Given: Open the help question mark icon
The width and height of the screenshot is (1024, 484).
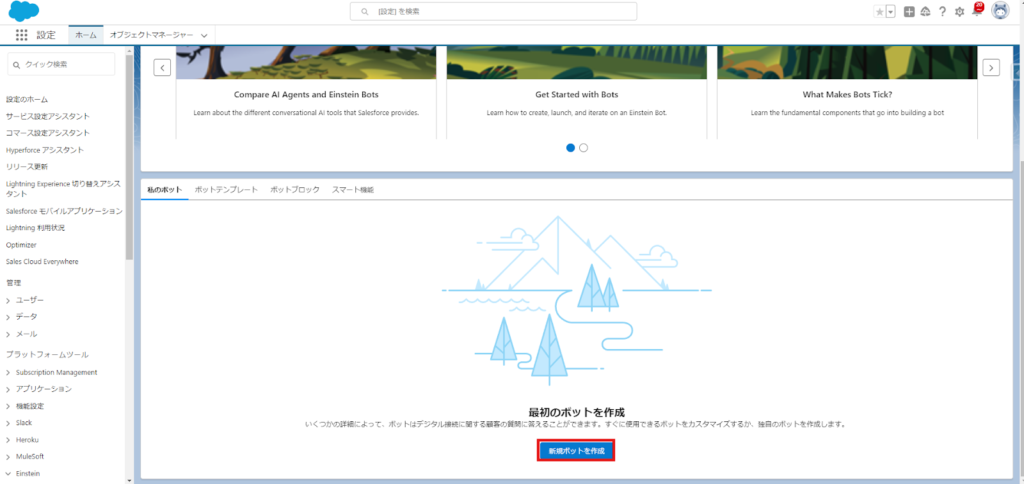Looking at the screenshot, I should click(942, 12).
